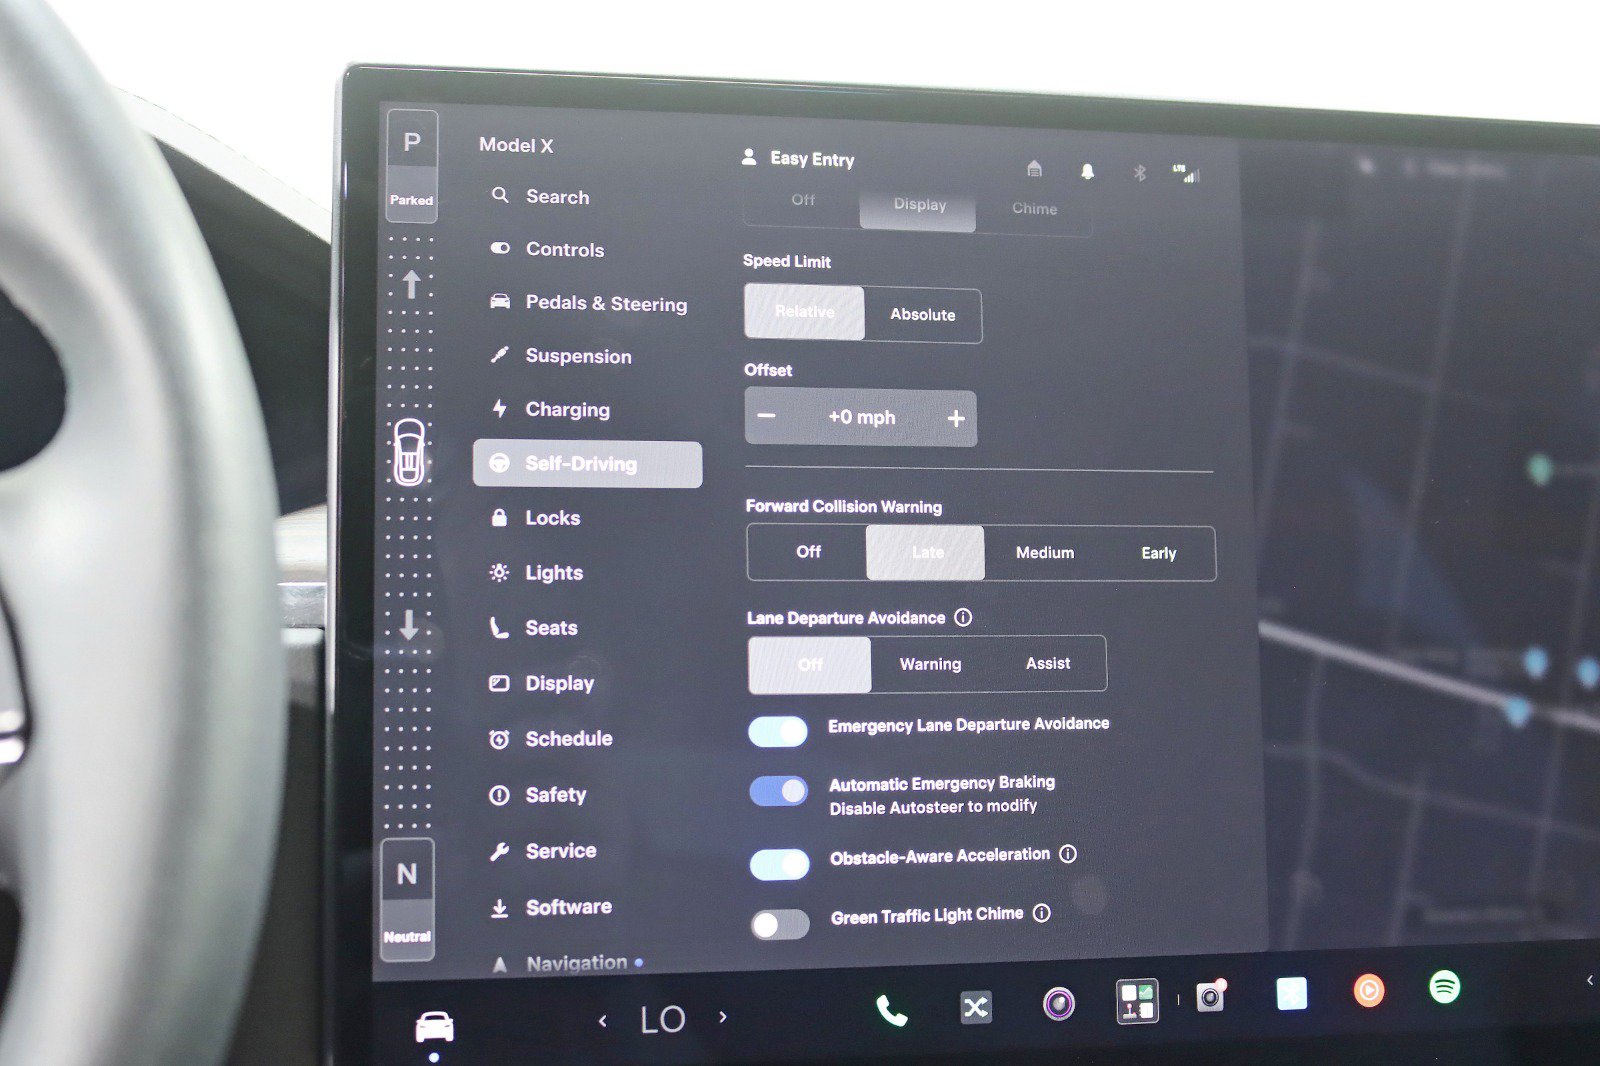Open the dashcam icon with red dot
Screen dimensions: 1600x1066
pos(1211,996)
